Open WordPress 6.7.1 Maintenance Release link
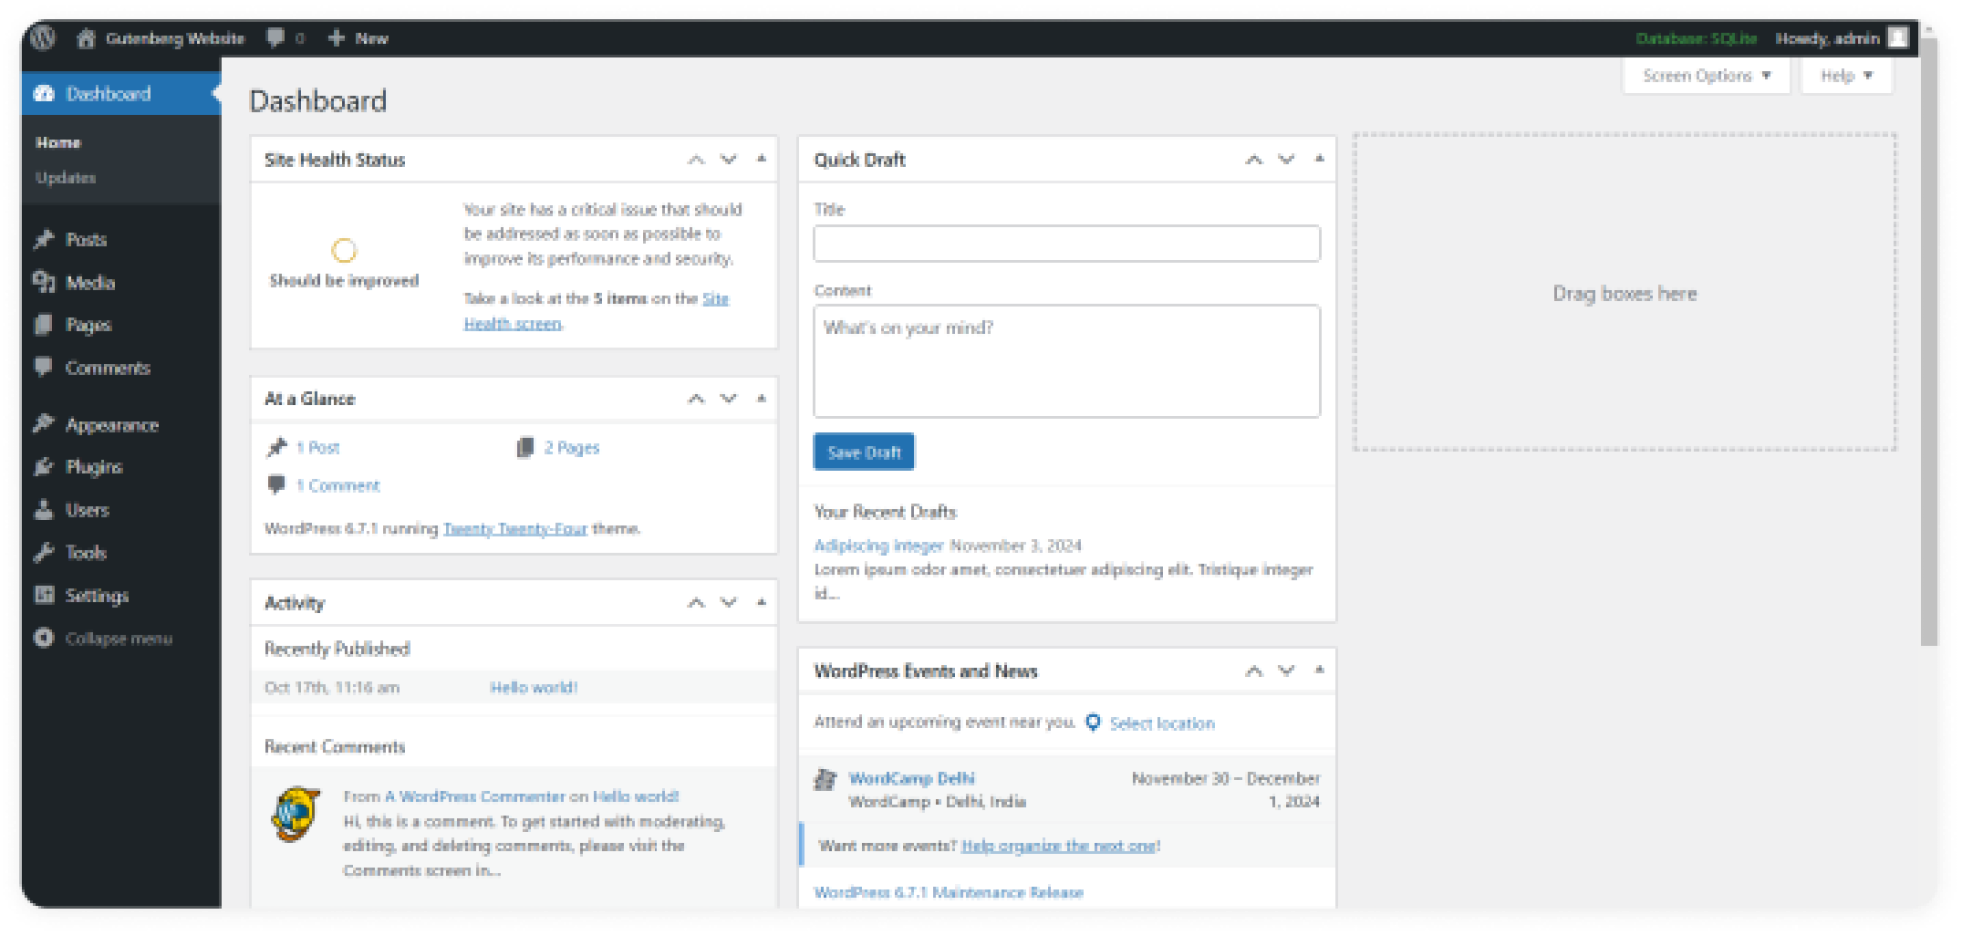This screenshot has width=1962, height=936. pyautogui.click(x=949, y=892)
